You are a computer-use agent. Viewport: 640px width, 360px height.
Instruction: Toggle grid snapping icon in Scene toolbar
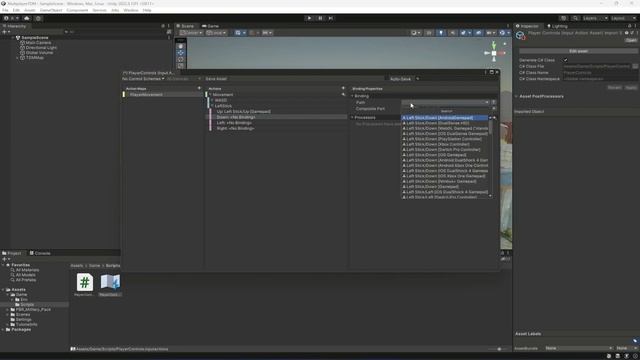tap(239, 33)
